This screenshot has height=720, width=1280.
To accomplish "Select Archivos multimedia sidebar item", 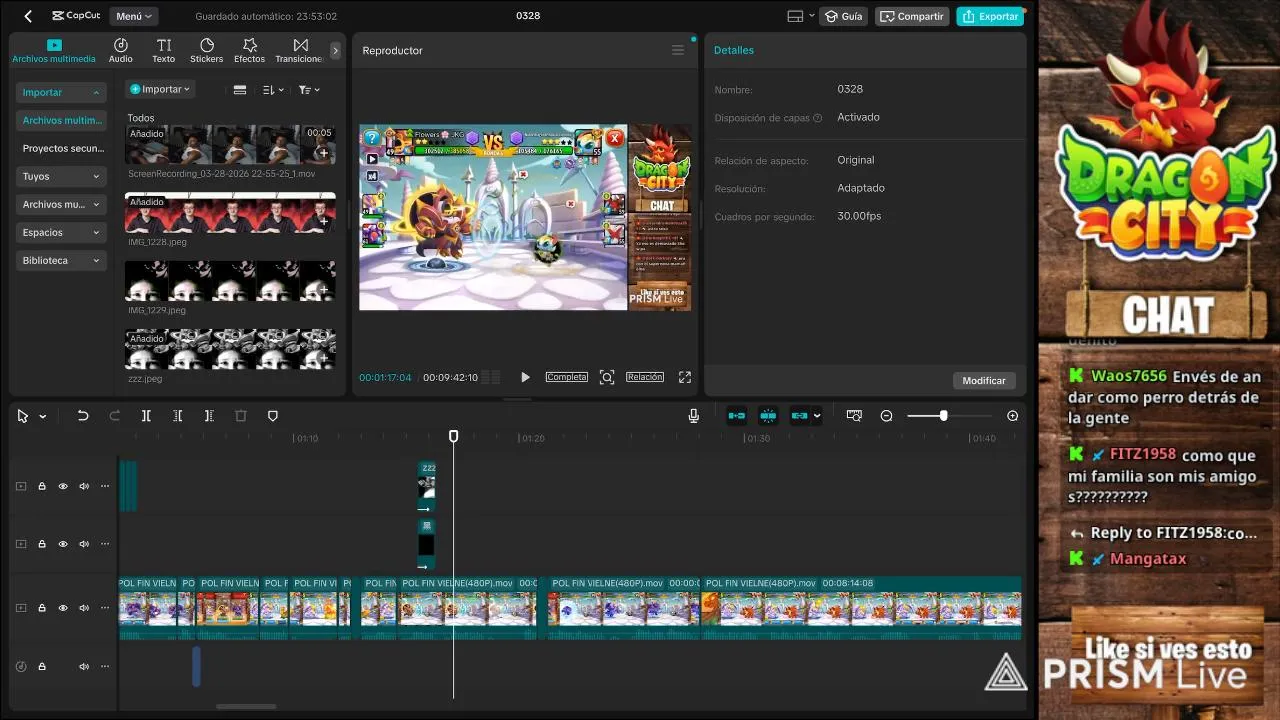I will pos(61,120).
